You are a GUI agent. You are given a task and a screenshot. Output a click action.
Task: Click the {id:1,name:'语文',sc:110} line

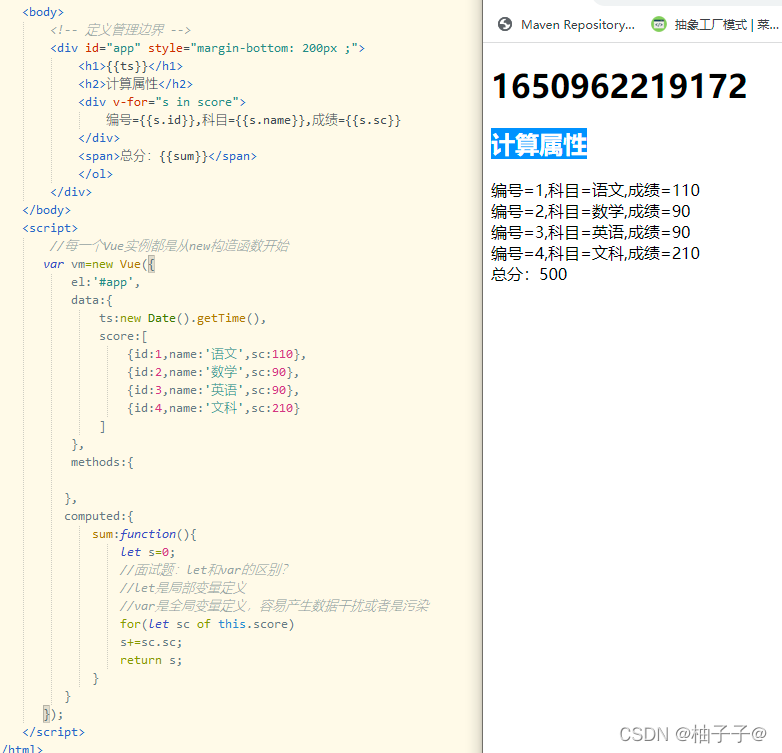216,354
